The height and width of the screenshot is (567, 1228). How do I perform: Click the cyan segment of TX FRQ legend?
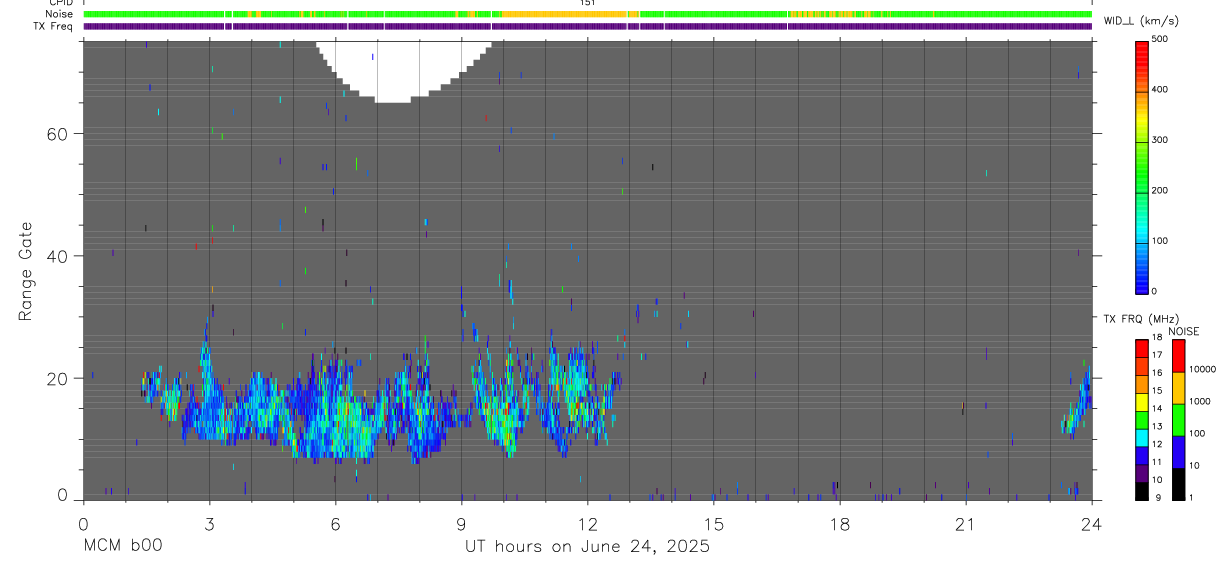pyautogui.click(x=1142, y=438)
